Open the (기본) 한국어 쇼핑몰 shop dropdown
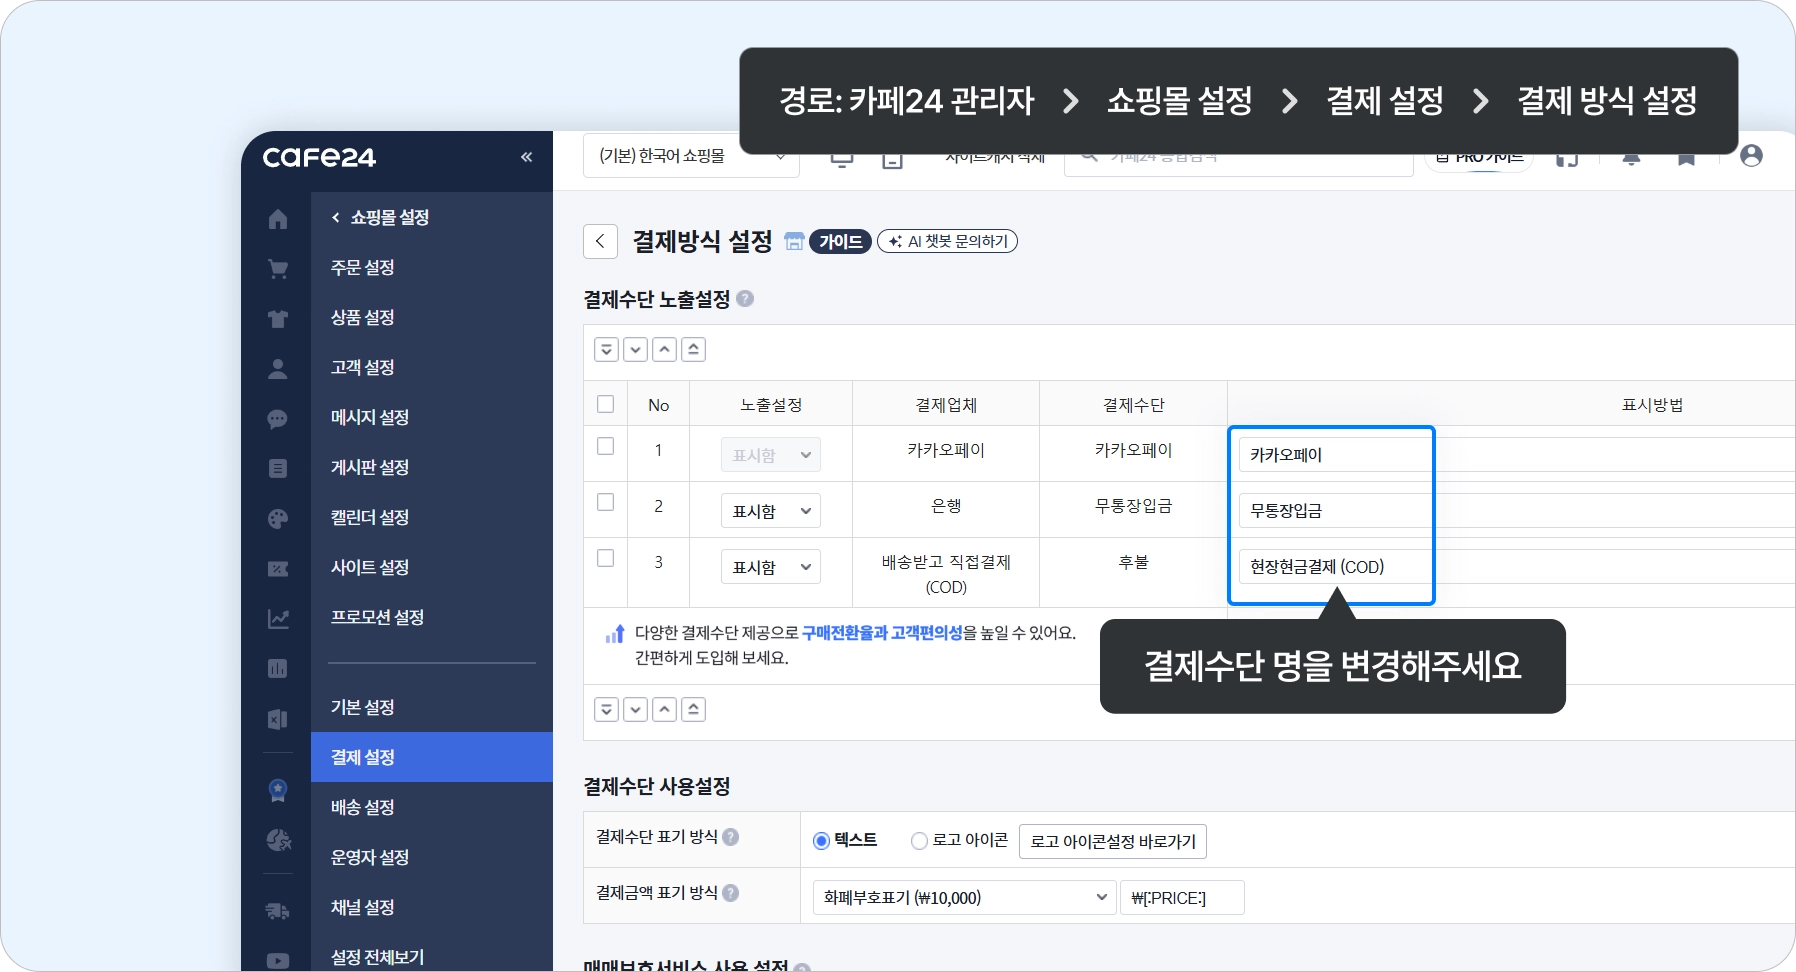Screen dimensions: 1796x972 [691, 156]
